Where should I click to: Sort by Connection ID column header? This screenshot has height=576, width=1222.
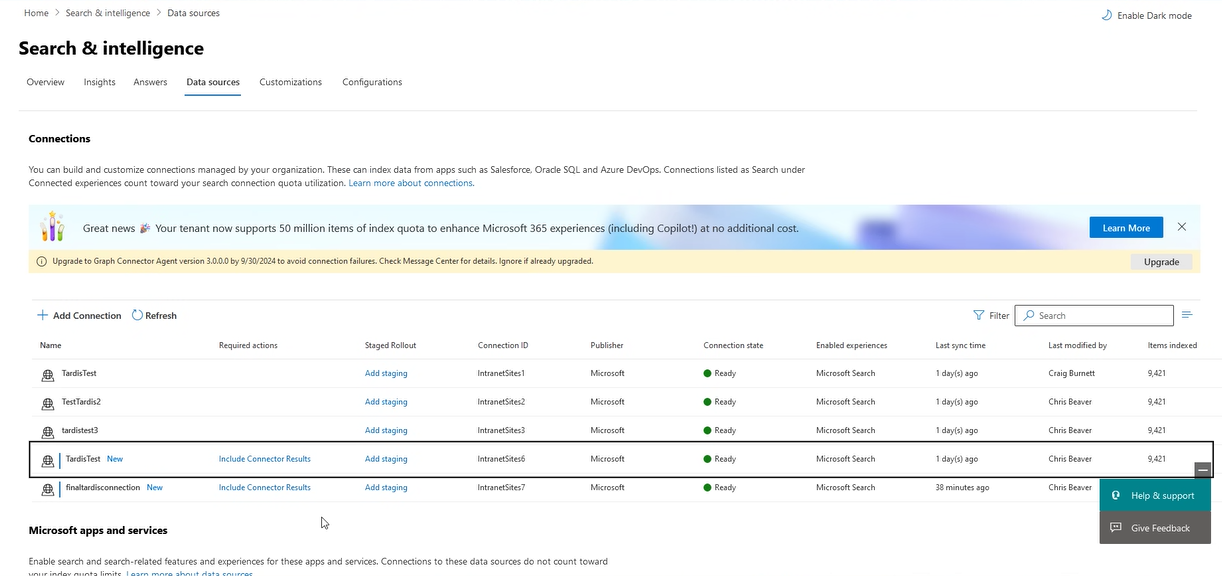[x=503, y=345]
